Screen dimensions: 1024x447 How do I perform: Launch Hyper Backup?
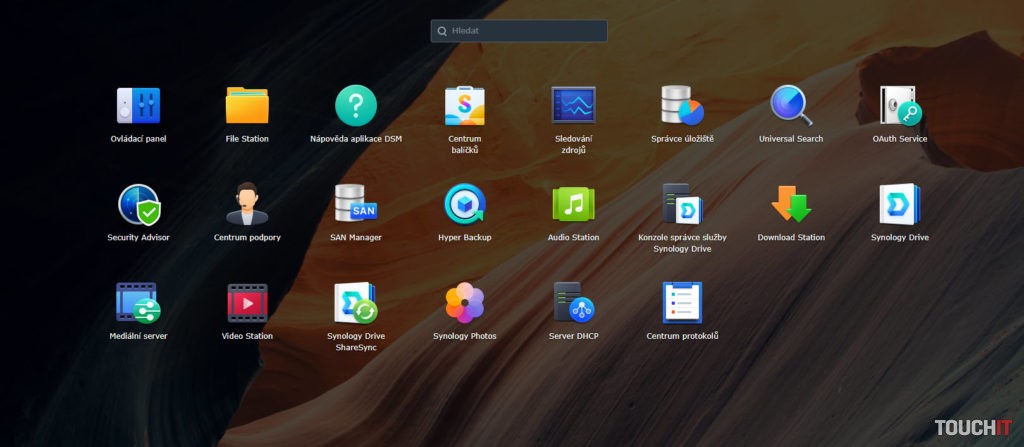[465, 204]
